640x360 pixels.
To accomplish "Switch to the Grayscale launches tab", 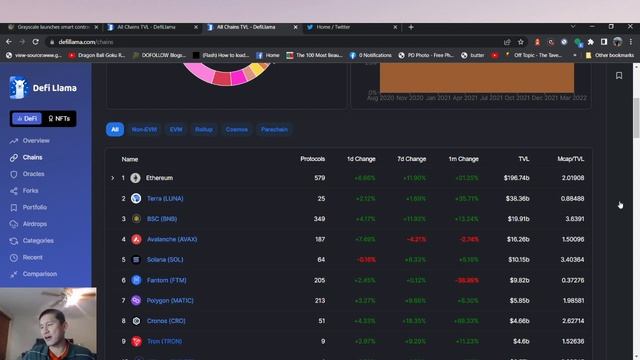I will coord(52,27).
